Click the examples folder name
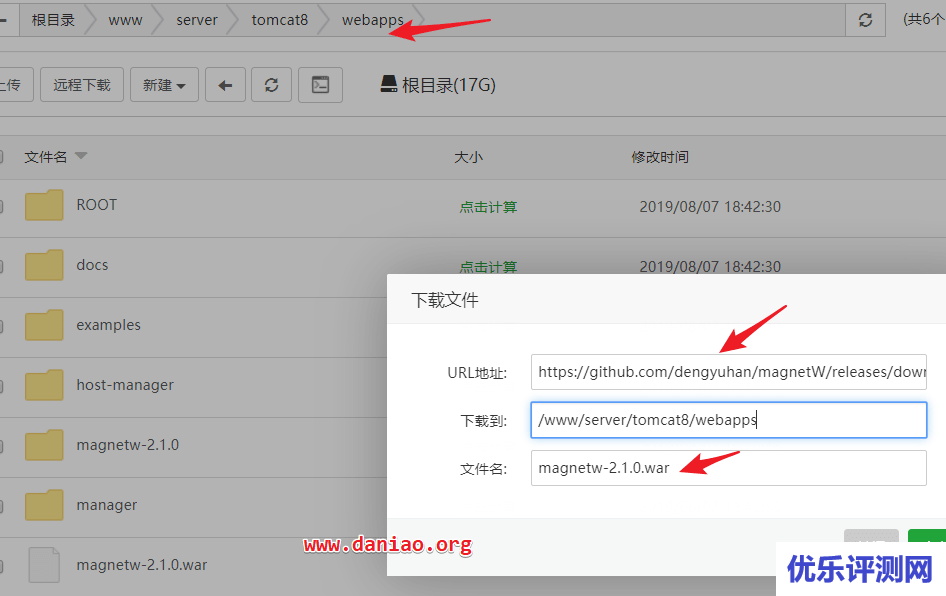Screen dimensions: 946x596 pos(109,325)
